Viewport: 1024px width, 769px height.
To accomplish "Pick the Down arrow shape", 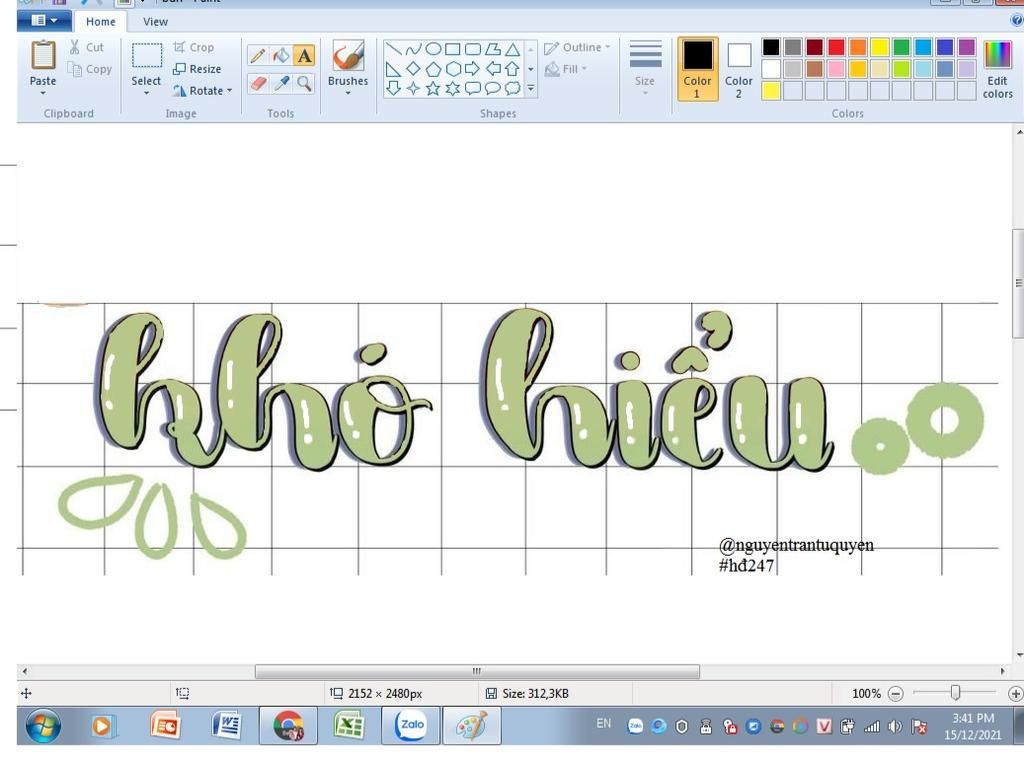I will tap(393, 88).
